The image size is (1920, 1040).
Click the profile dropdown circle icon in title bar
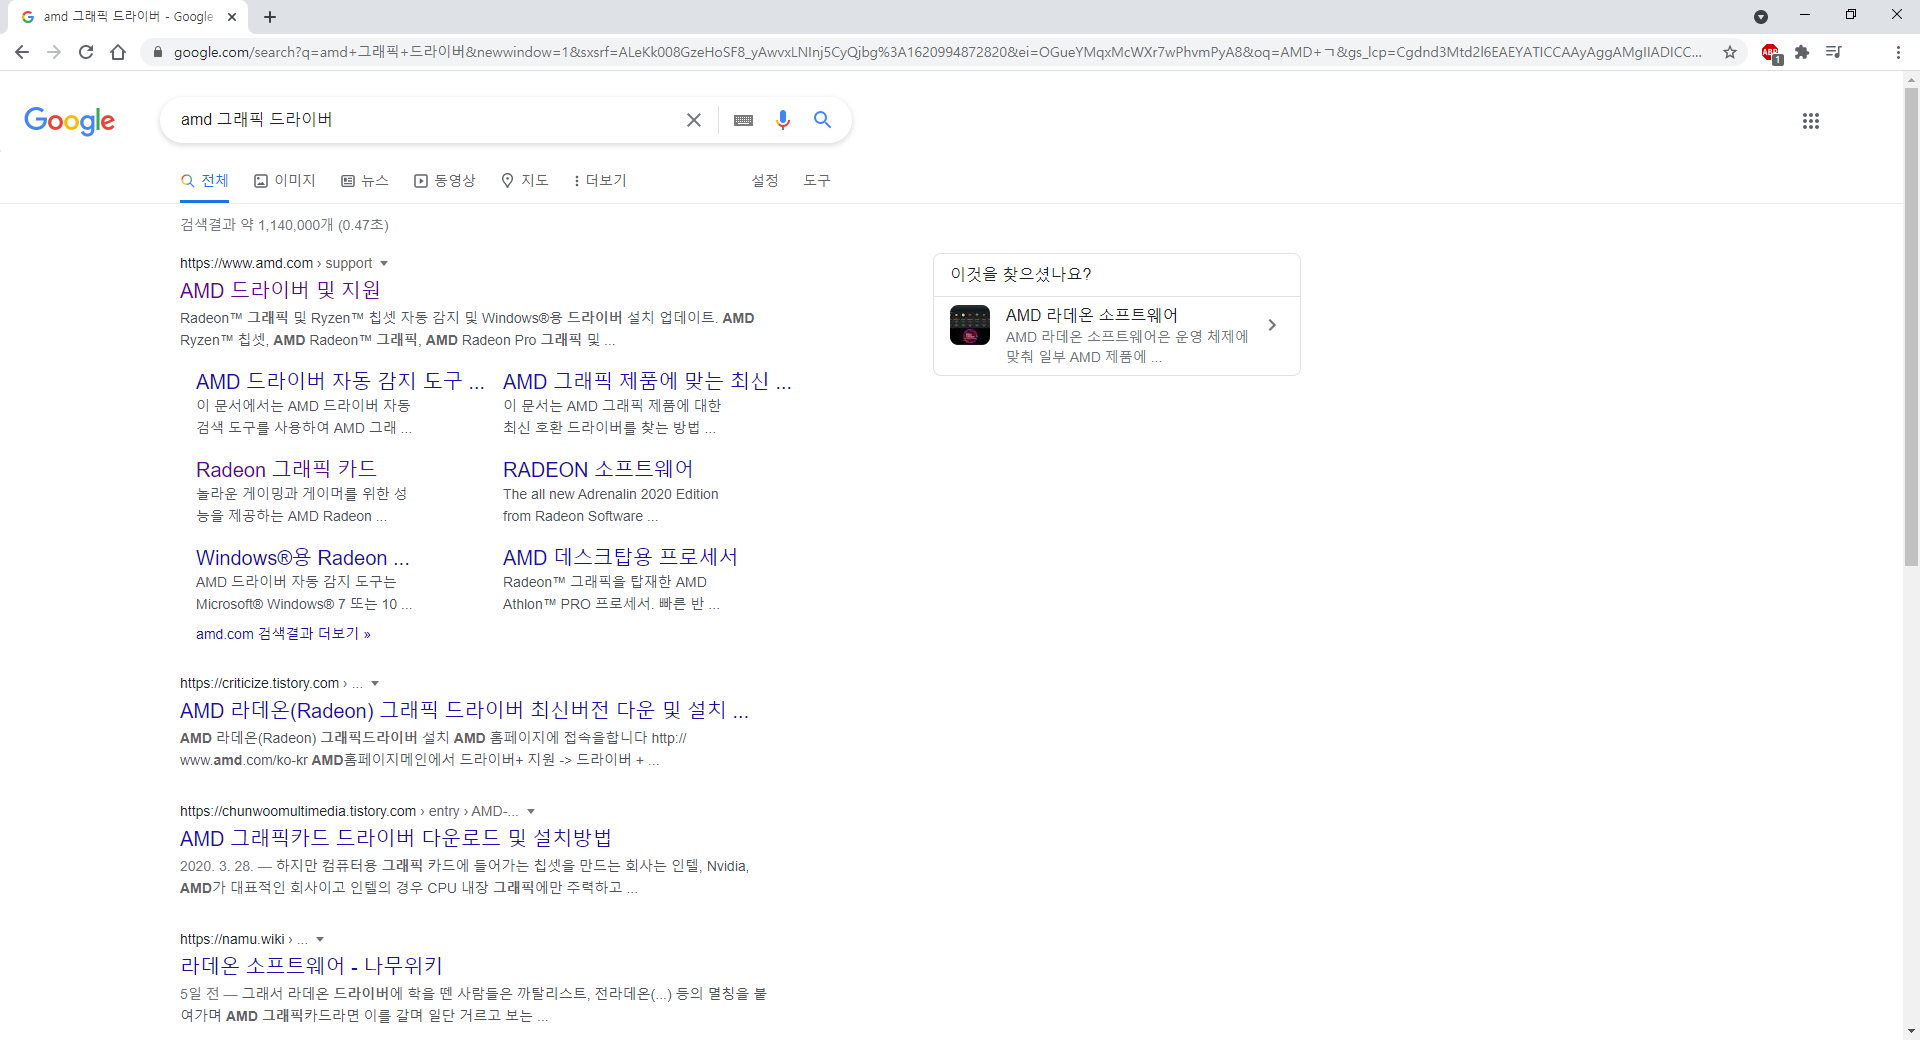point(1761,16)
